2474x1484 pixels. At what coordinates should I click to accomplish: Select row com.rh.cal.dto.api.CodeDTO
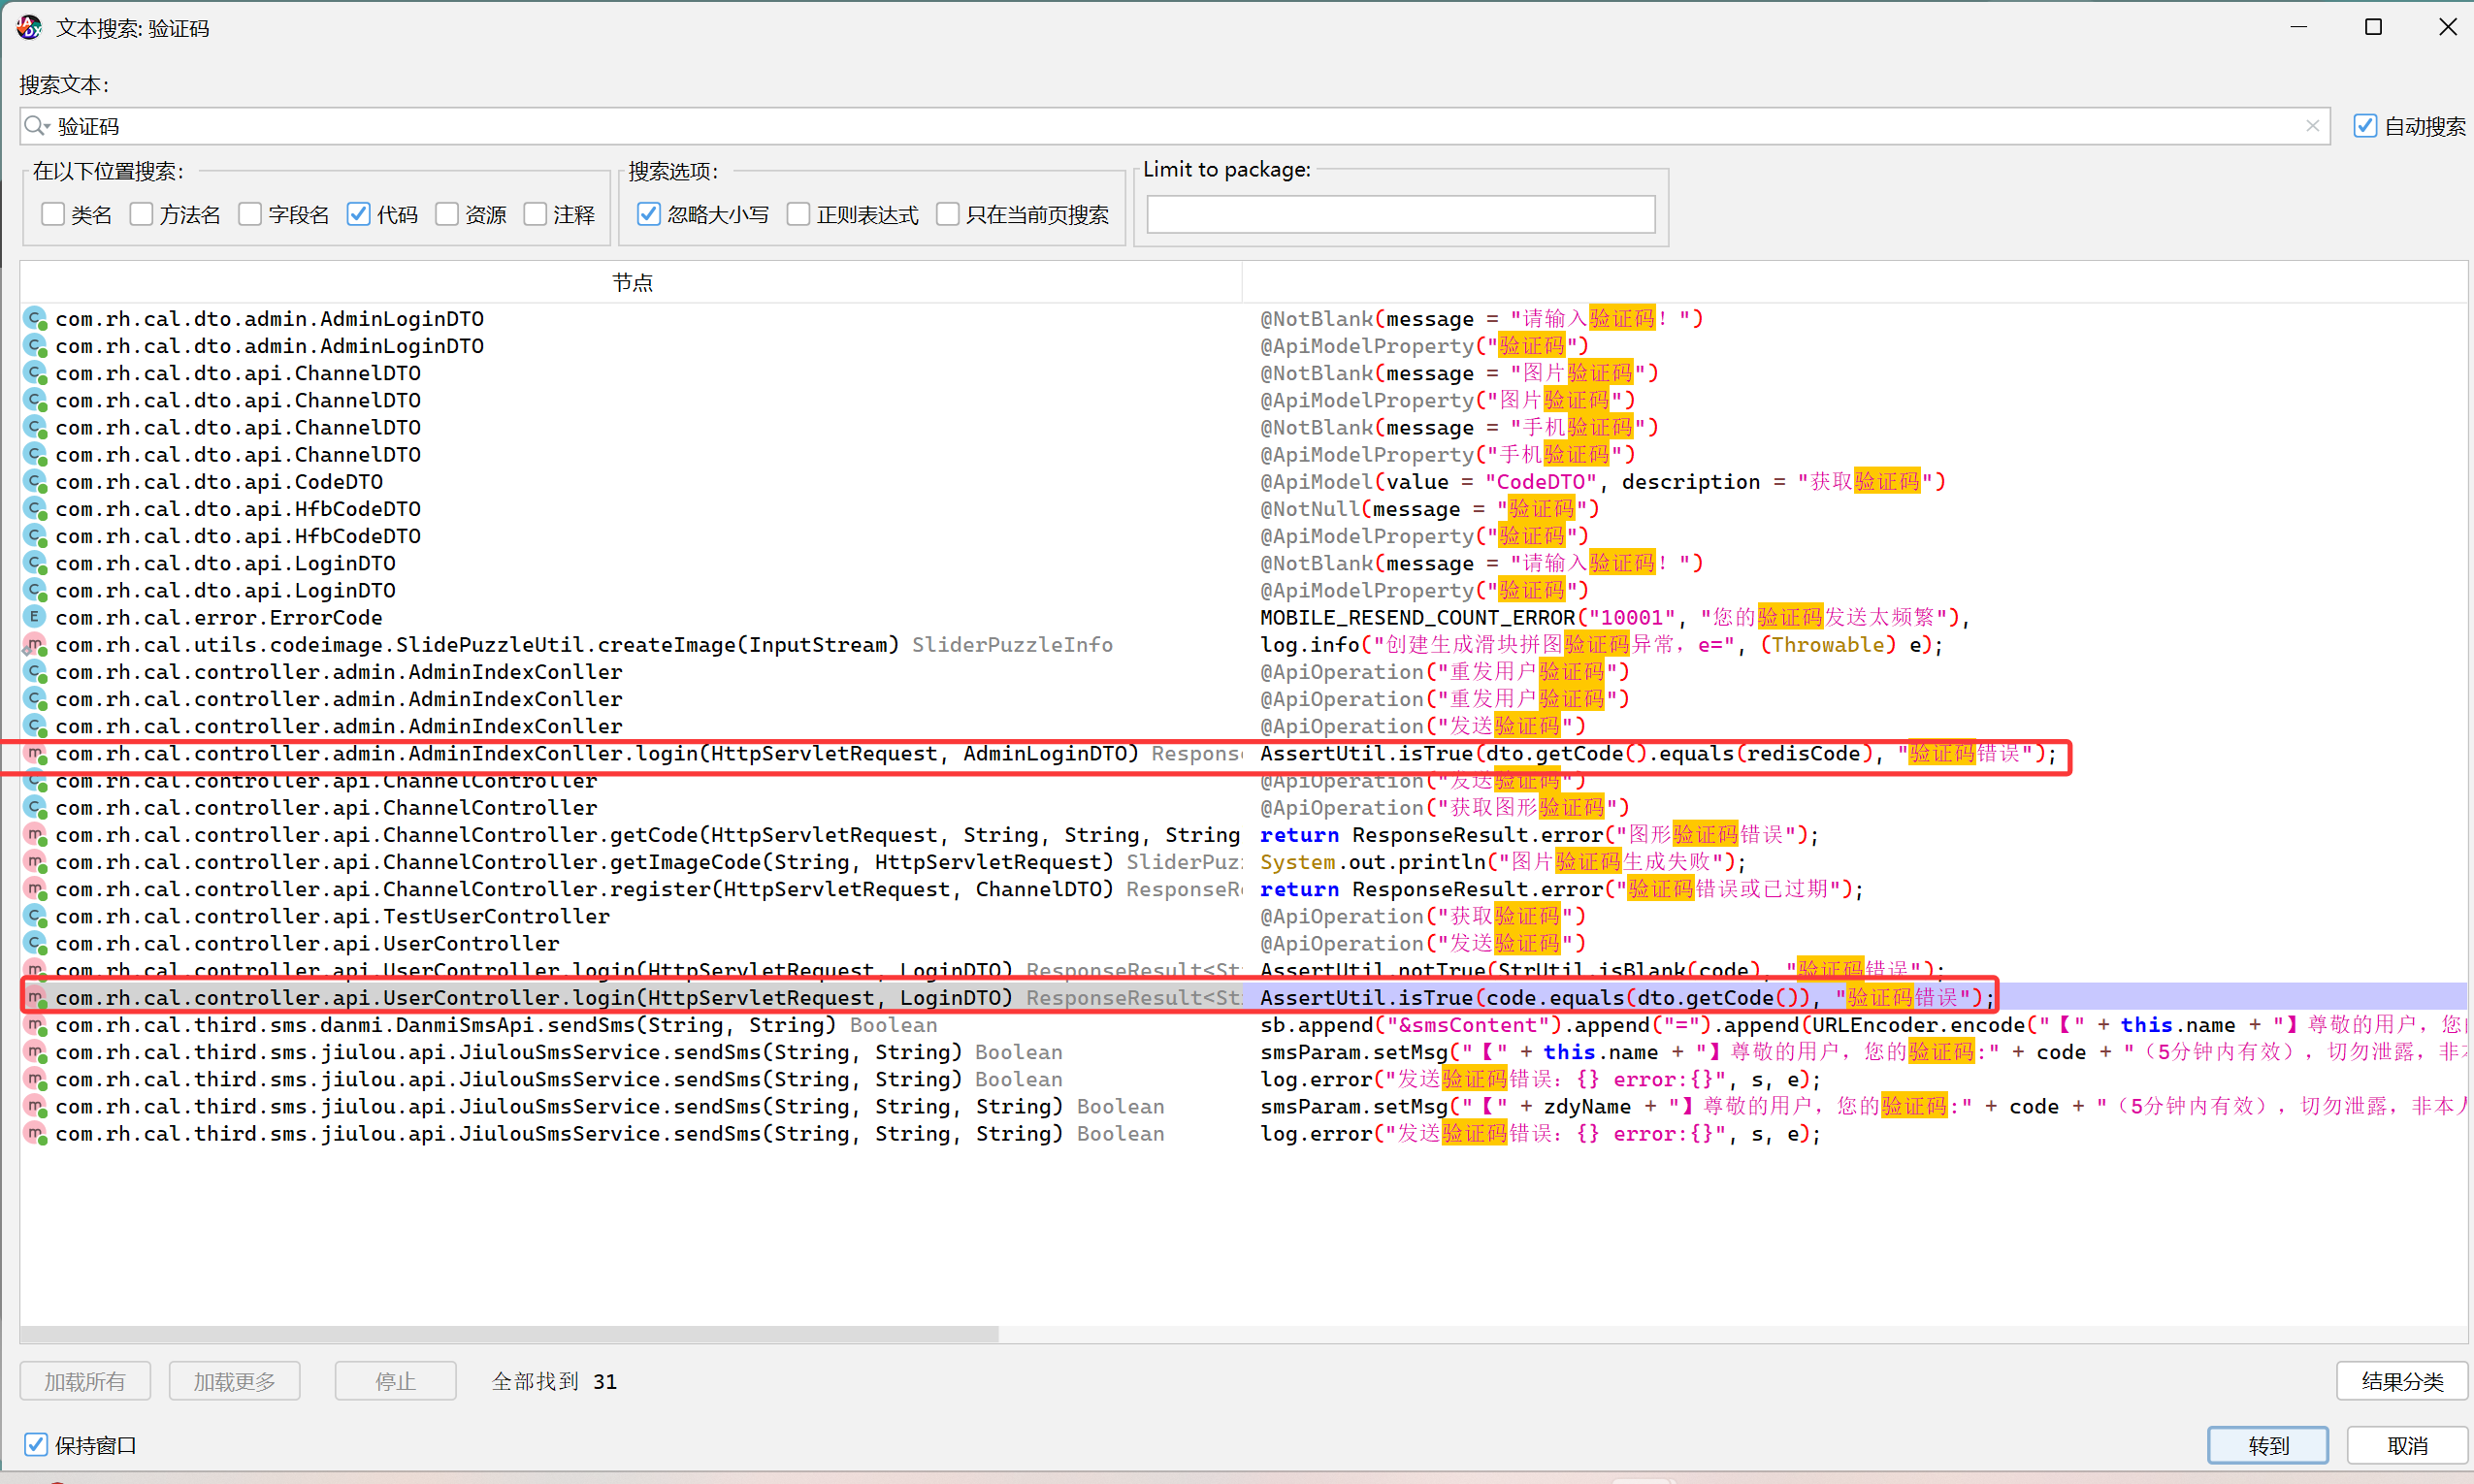[x=1243, y=482]
